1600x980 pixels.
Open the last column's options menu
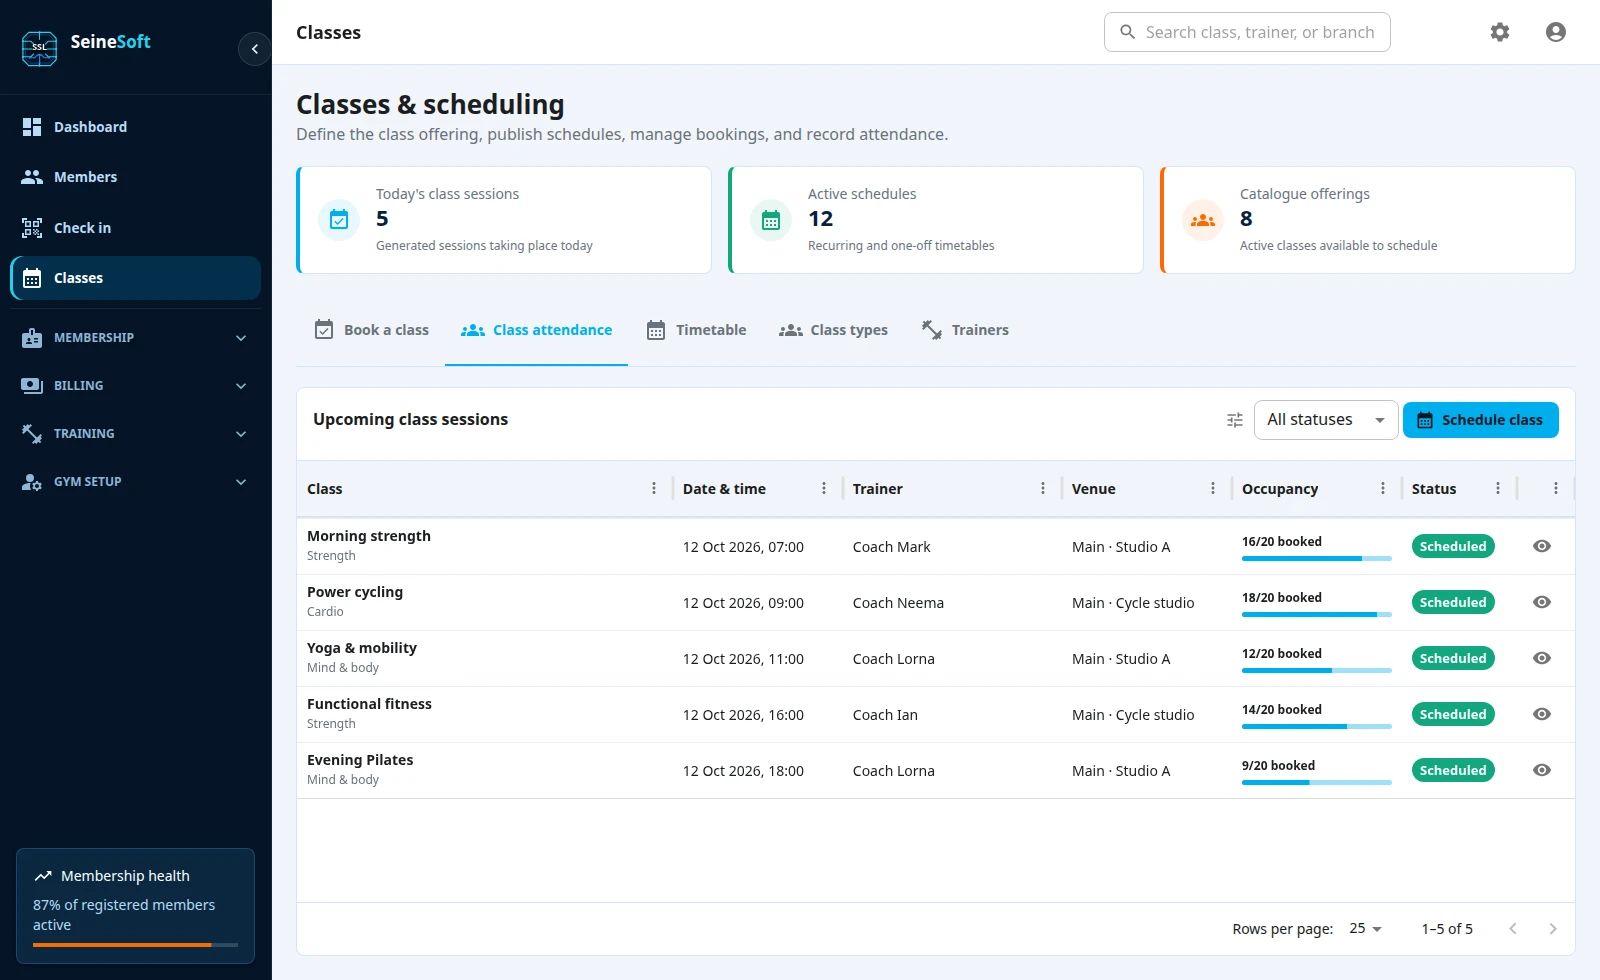(x=1556, y=488)
